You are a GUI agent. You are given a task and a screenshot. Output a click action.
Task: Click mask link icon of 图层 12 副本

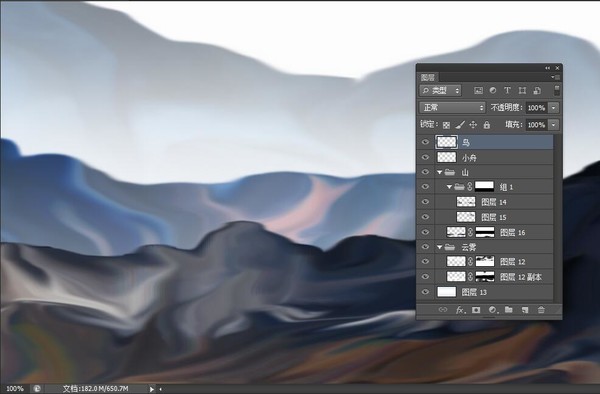coord(470,277)
